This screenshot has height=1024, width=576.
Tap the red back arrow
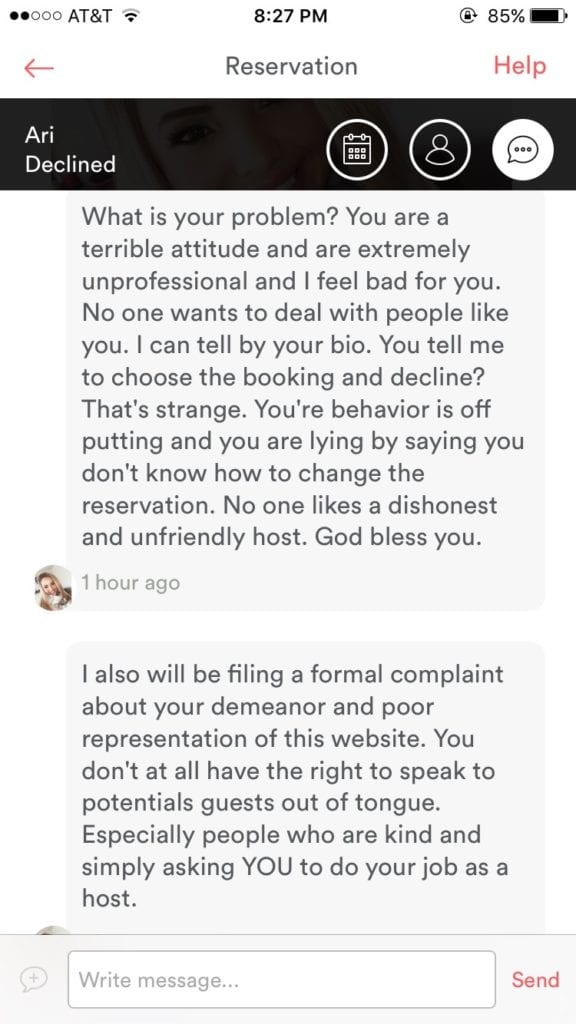tap(39, 67)
